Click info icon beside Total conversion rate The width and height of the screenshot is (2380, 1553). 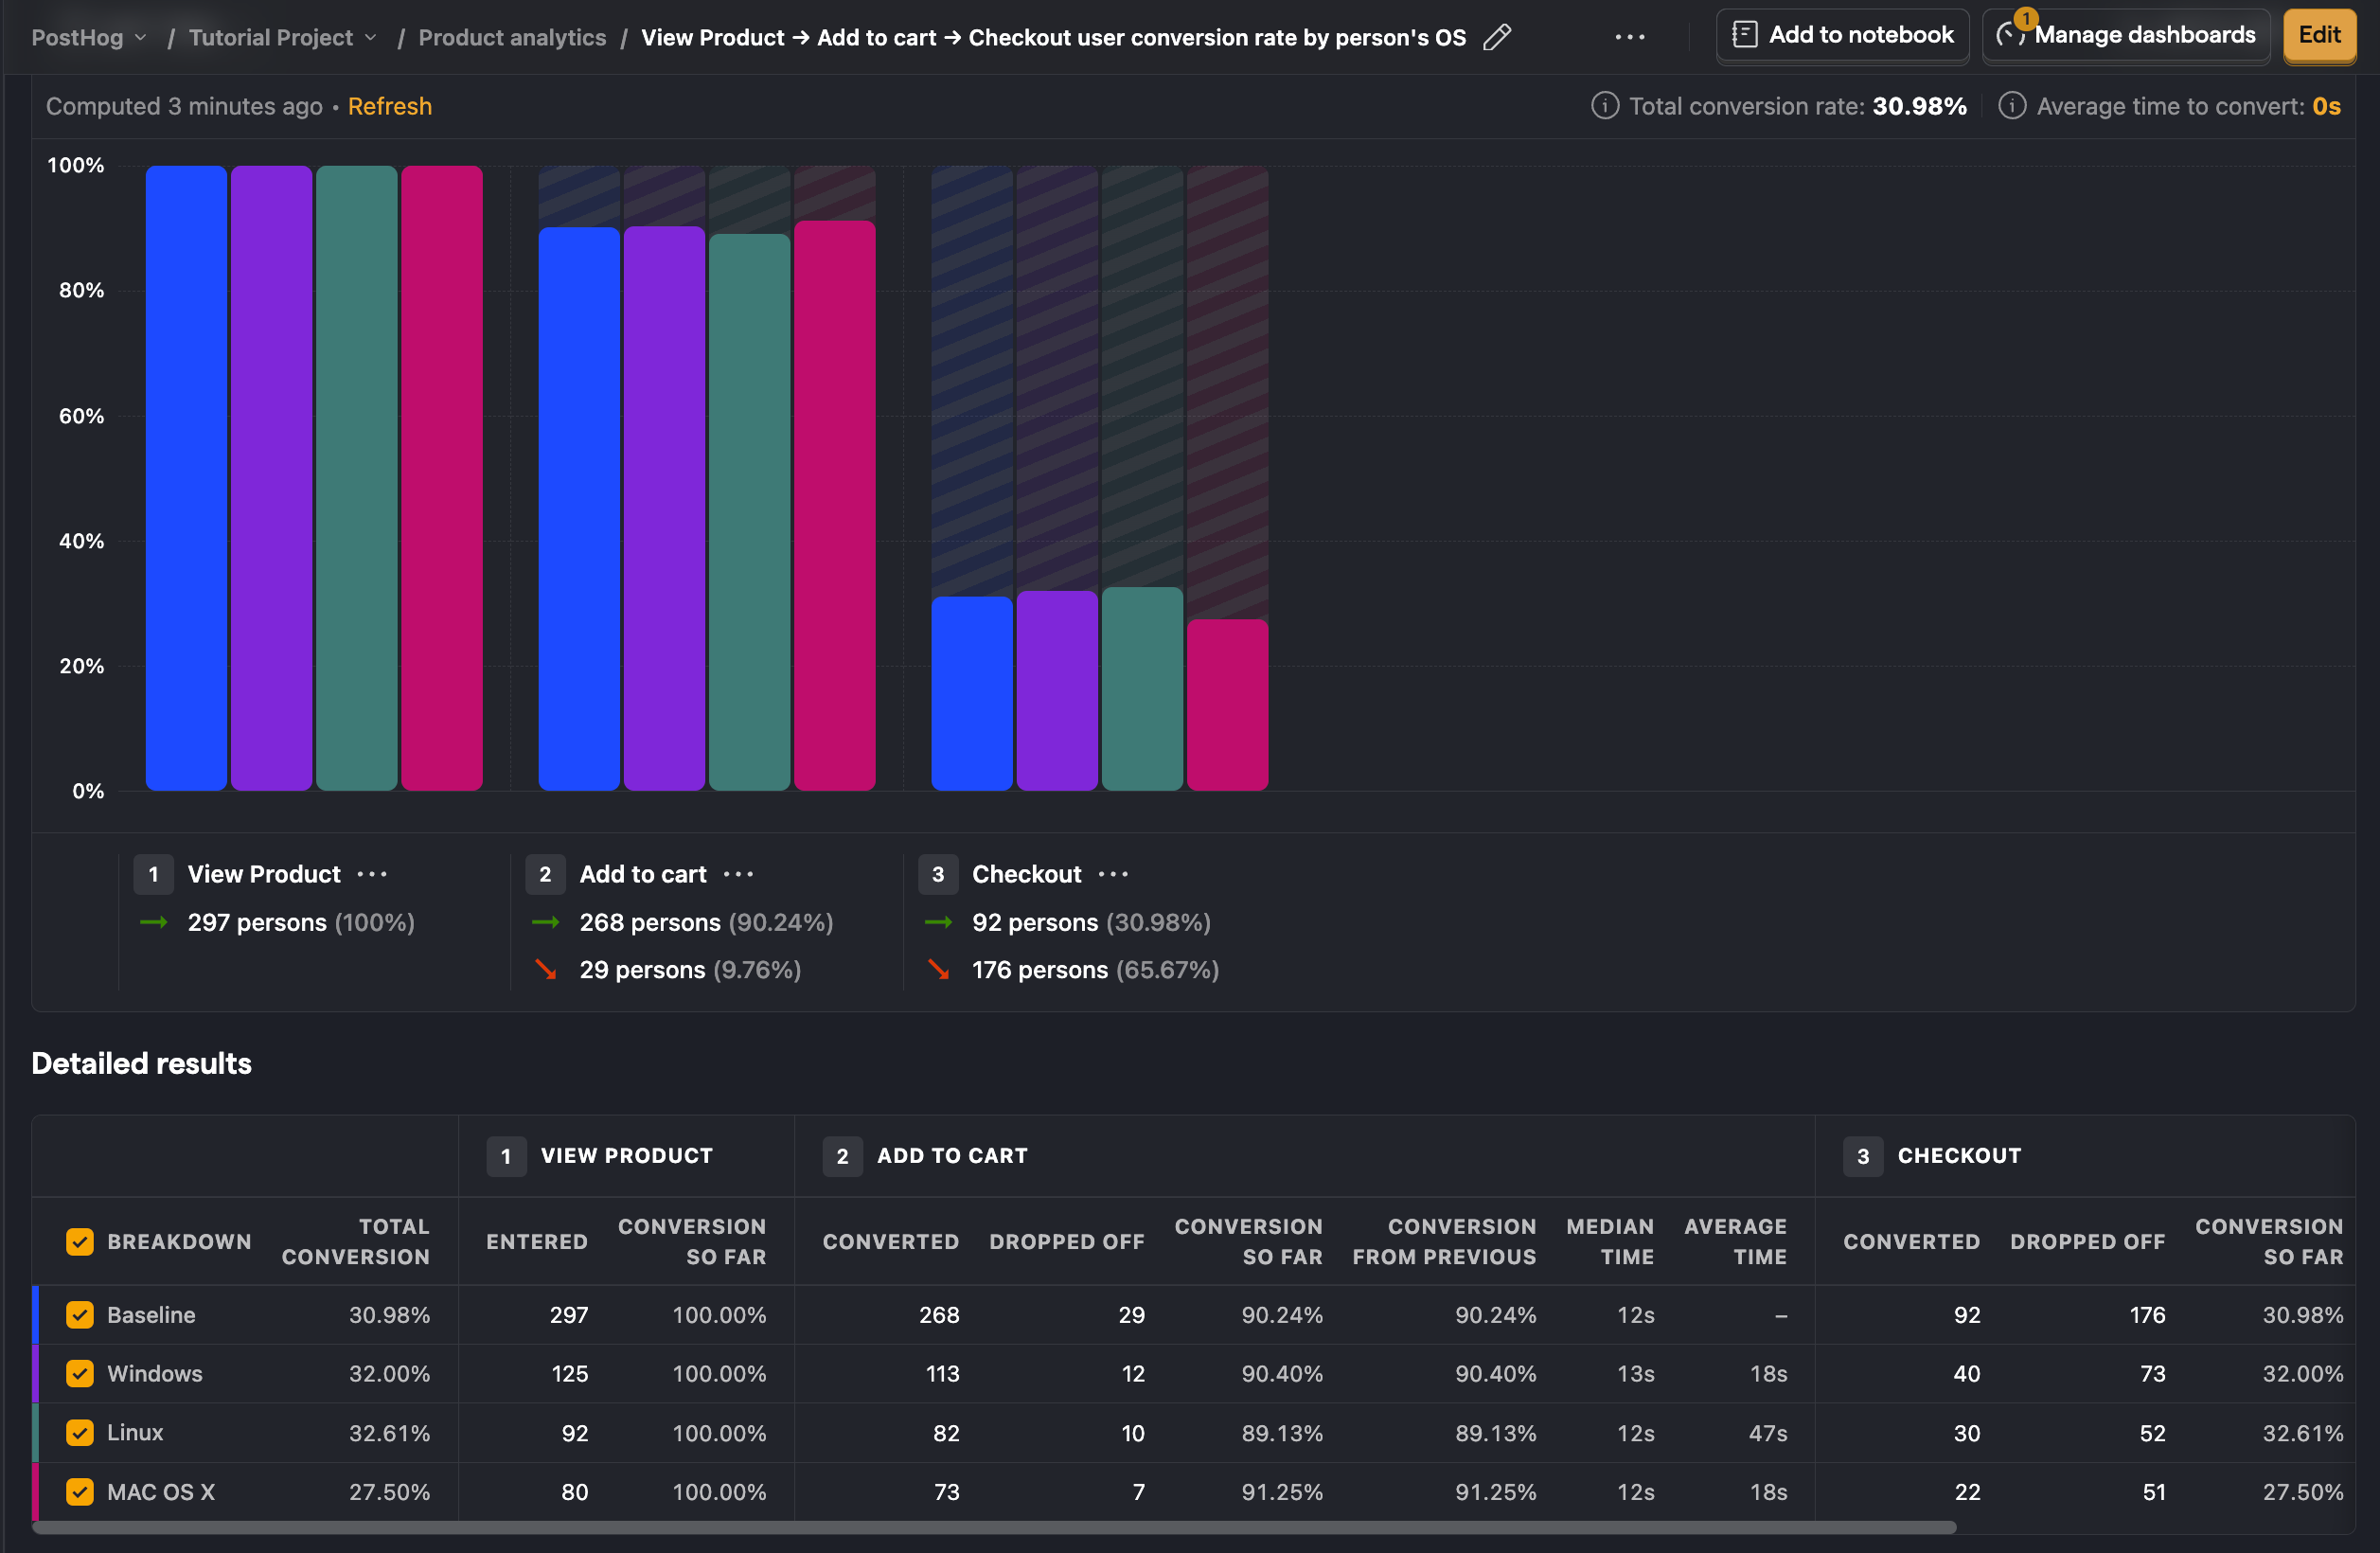tap(1604, 106)
